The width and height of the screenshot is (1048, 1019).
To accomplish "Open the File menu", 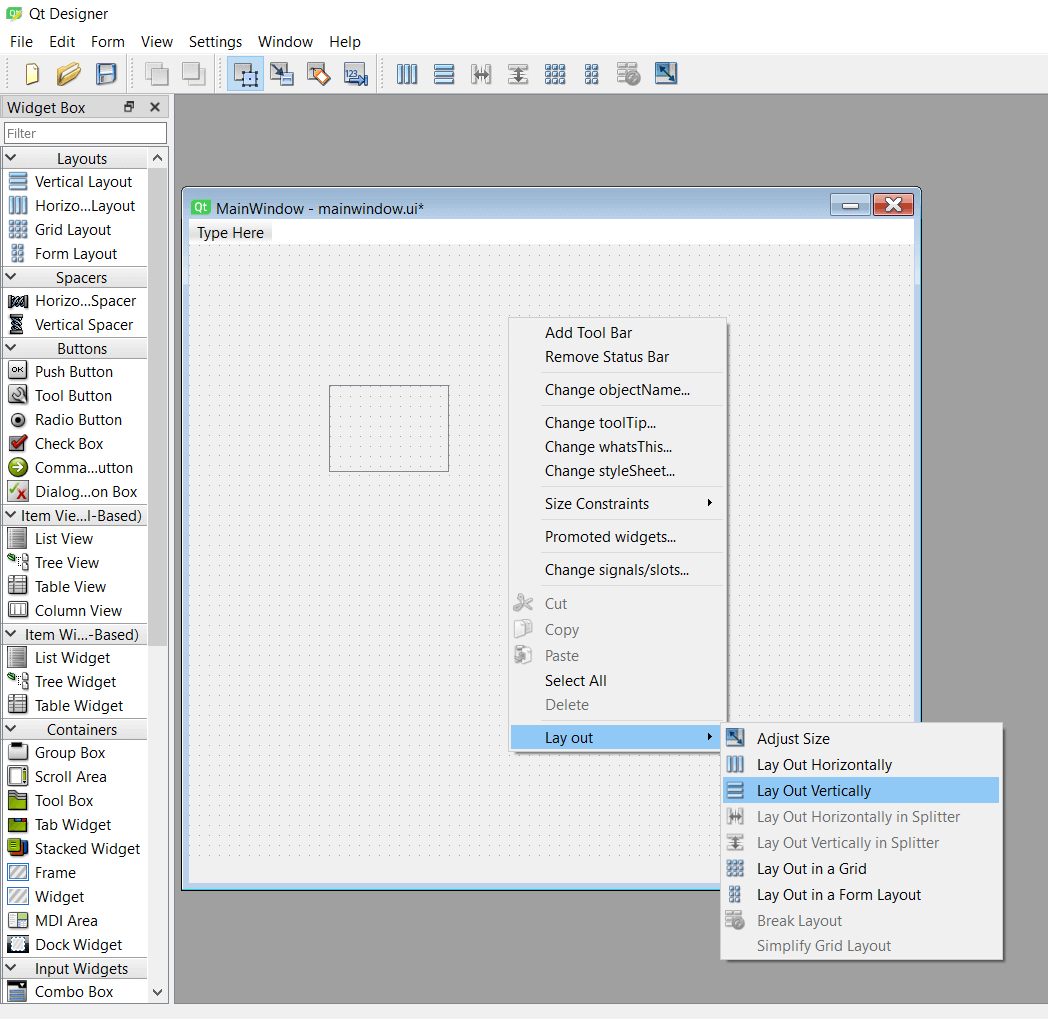I will (21, 41).
